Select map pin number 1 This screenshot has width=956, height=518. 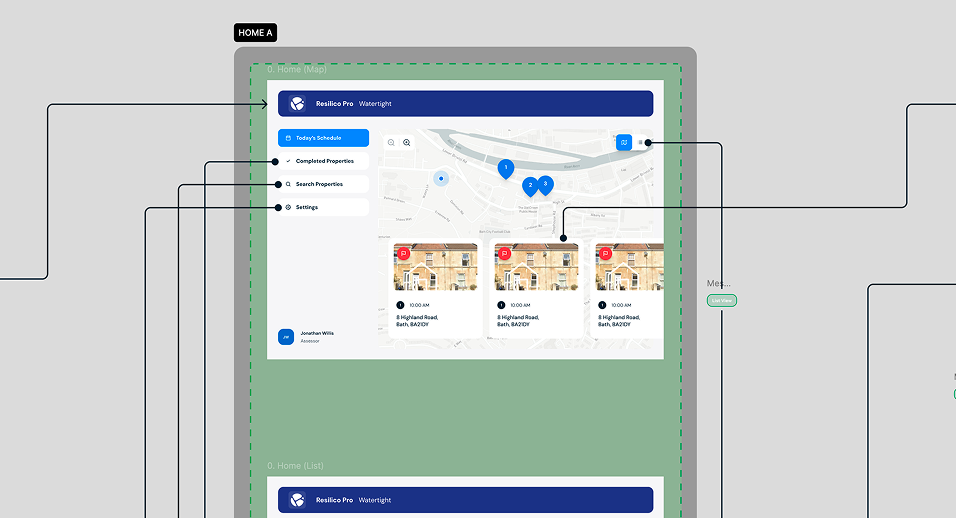pos(505,168)
